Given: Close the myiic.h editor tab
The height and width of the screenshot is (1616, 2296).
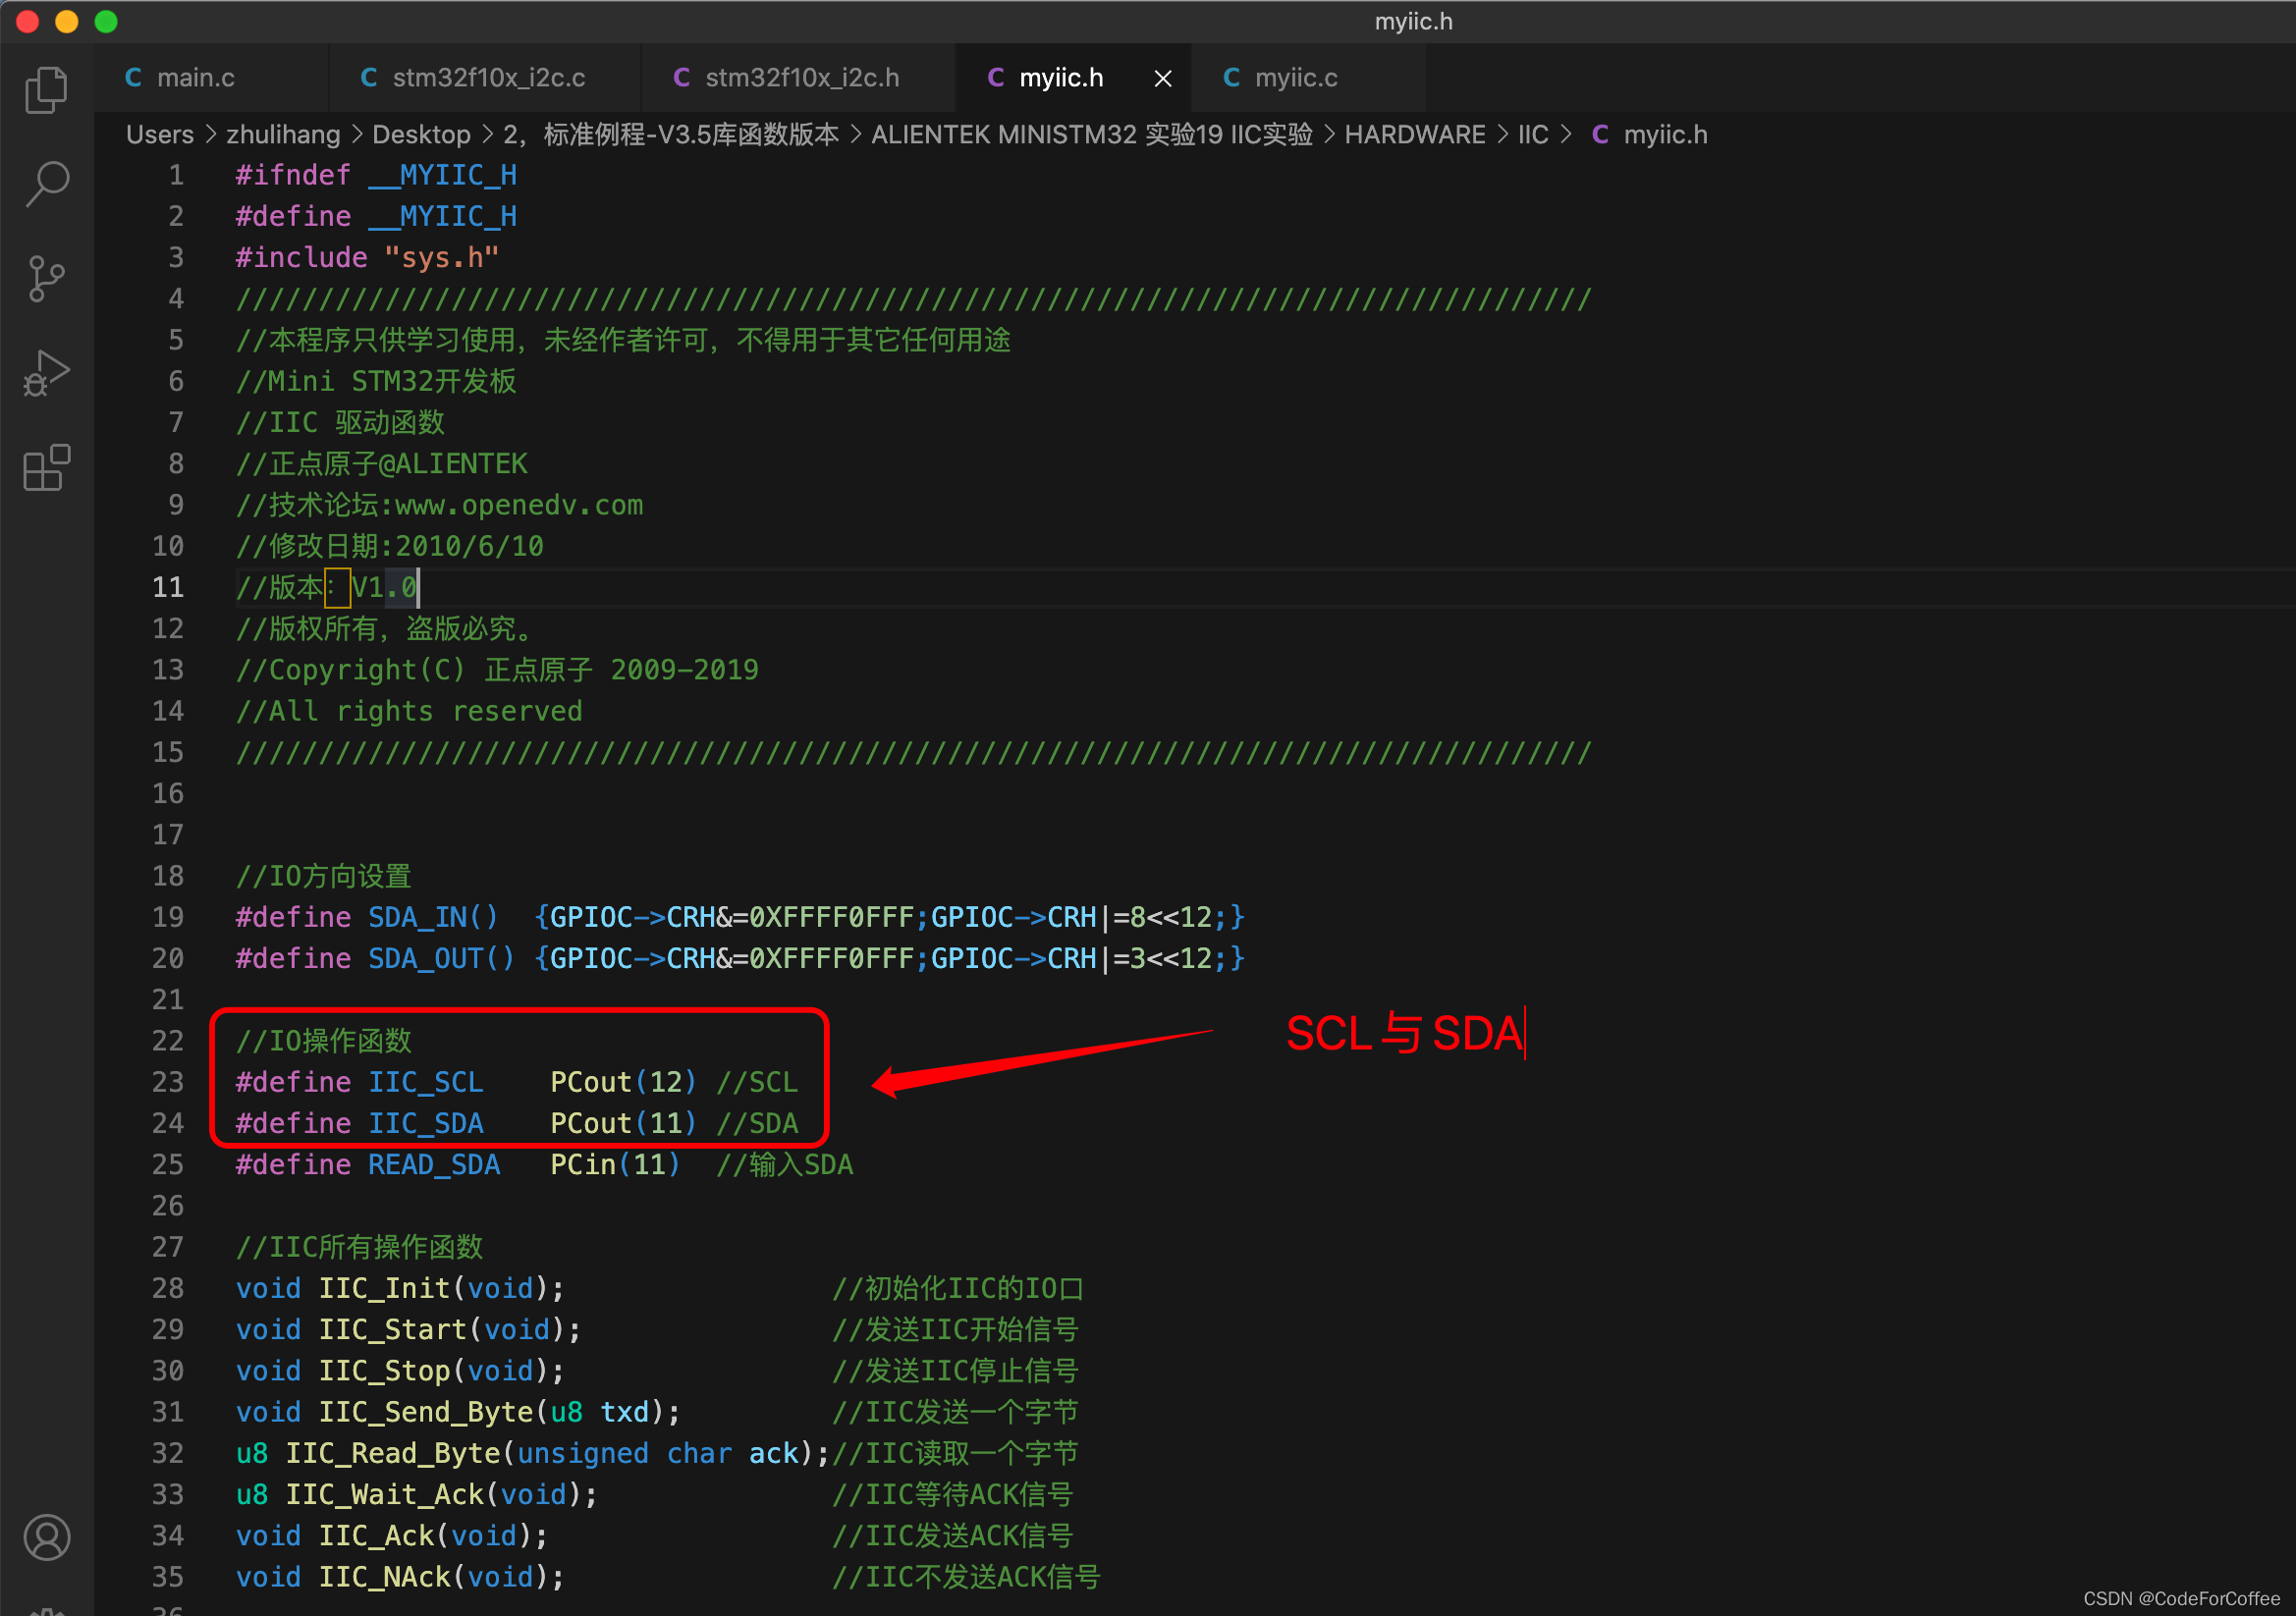Looking at the screenshot, I should (x=1162, y=78).
